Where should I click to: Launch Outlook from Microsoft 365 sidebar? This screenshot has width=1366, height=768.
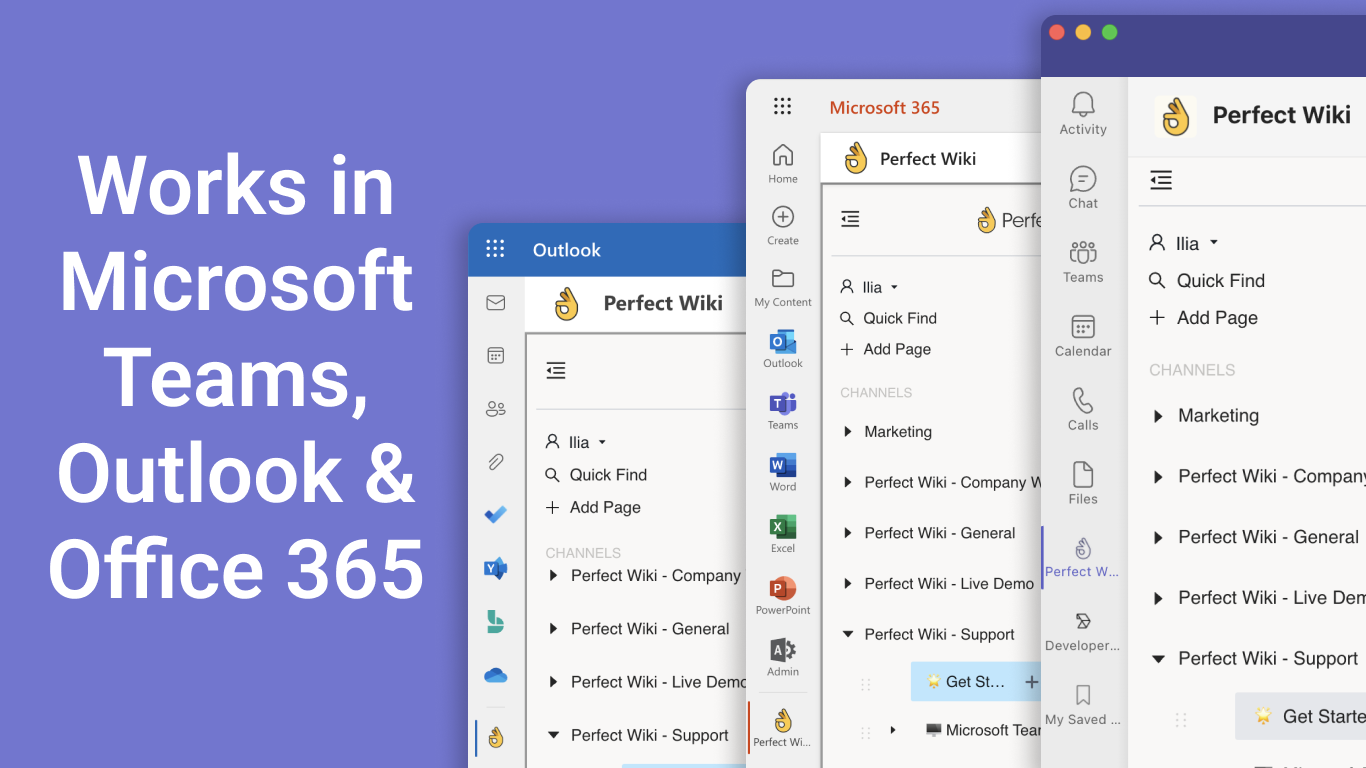pyautogui.click(x=783, y=349)
